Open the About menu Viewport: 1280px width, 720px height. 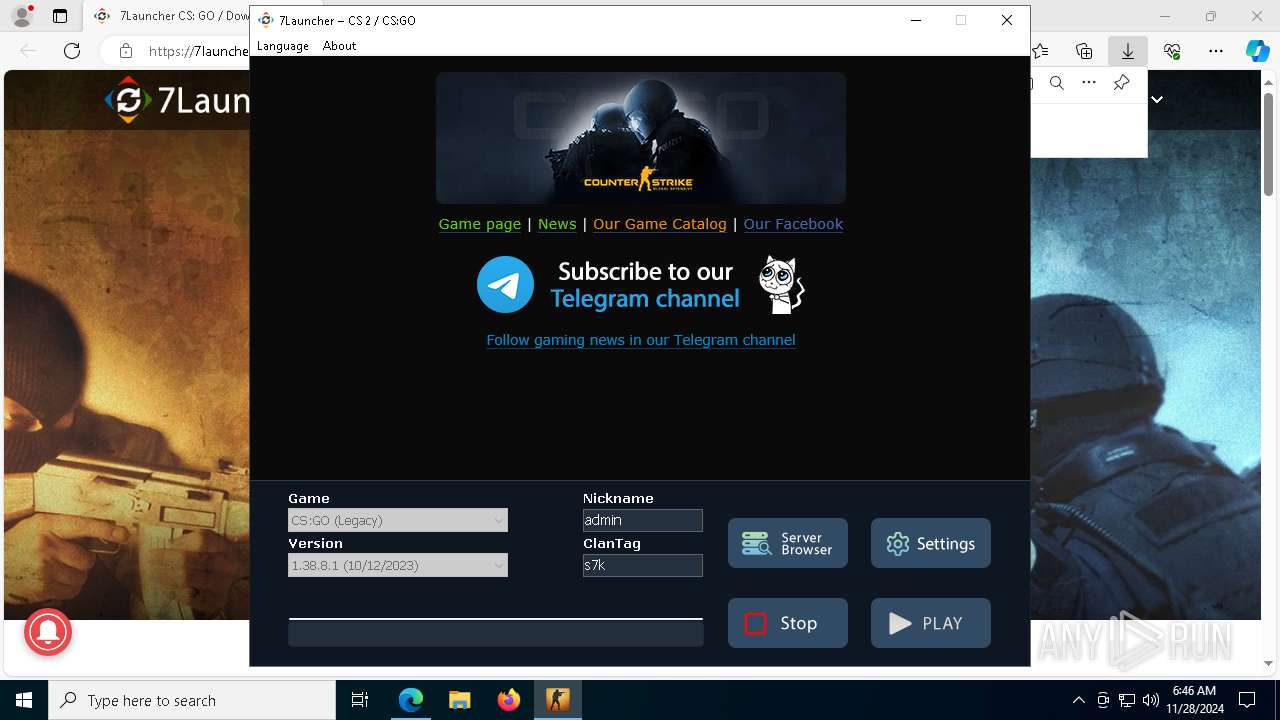click(x=339, y=46)
